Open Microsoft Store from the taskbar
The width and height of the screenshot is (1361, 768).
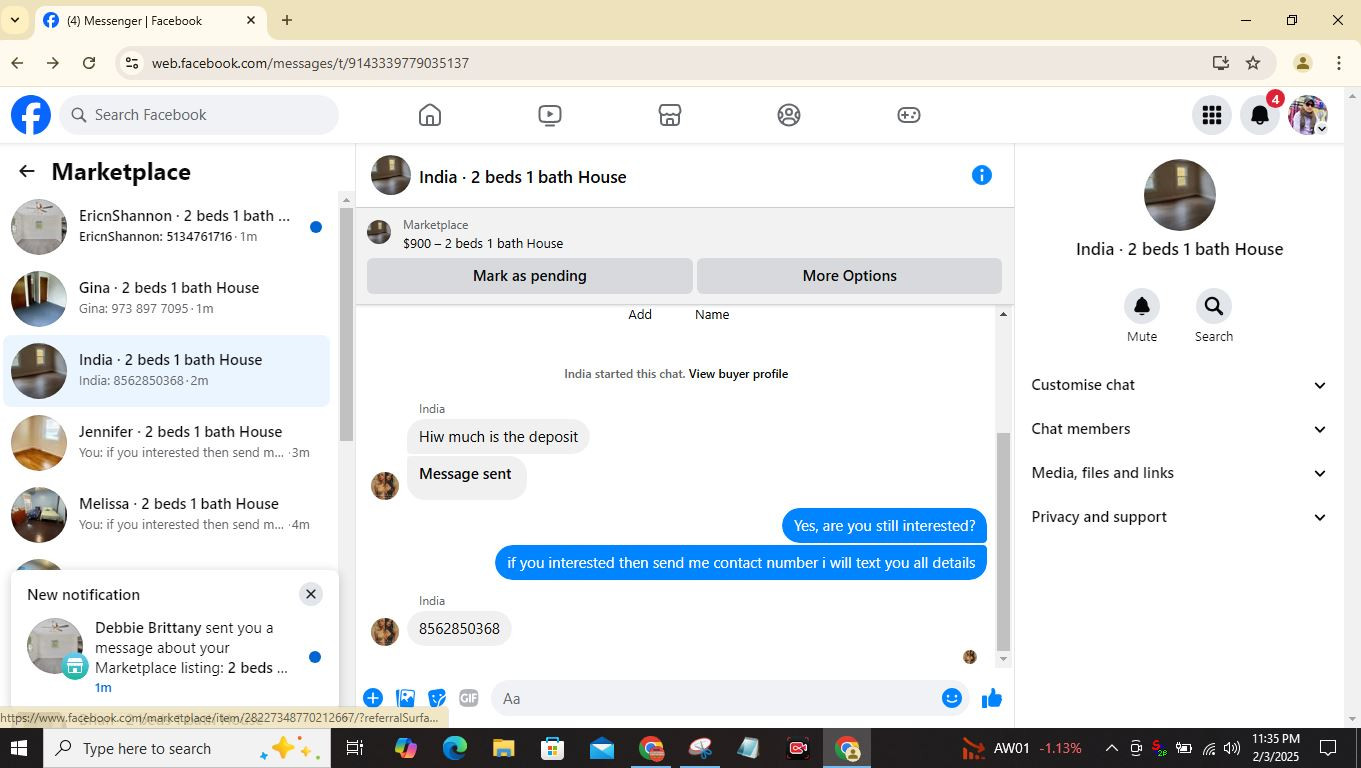[552, 748]
